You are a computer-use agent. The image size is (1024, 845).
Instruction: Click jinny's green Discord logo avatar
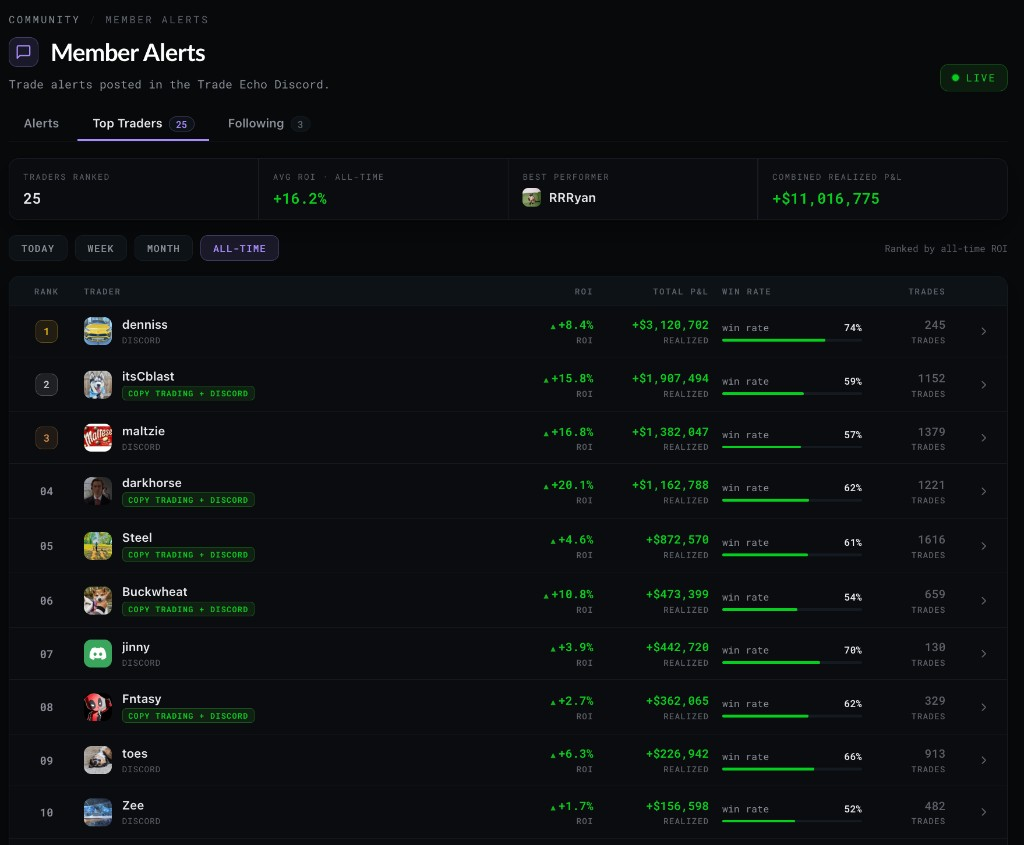(98, 654)
